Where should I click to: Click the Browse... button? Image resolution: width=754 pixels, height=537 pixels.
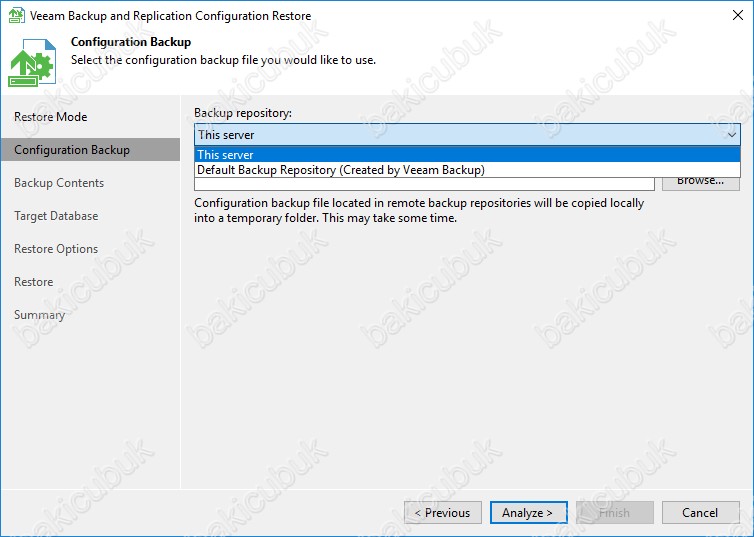701,184
